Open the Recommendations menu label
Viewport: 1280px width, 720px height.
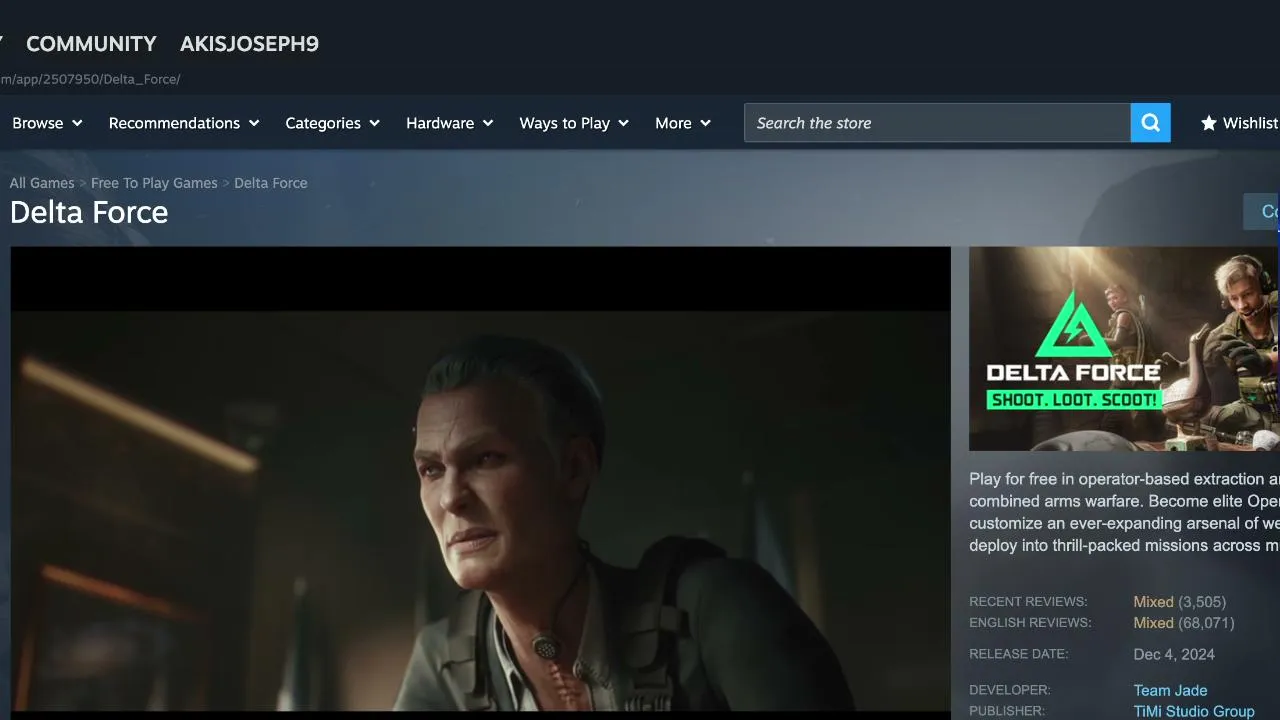point(174,123)
